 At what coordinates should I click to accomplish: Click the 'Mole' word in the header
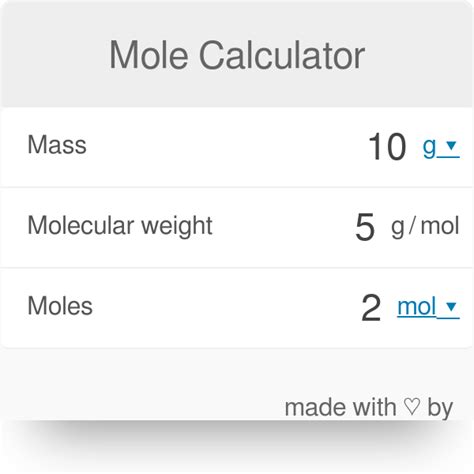pyautogui.click(x=149, y=55)
